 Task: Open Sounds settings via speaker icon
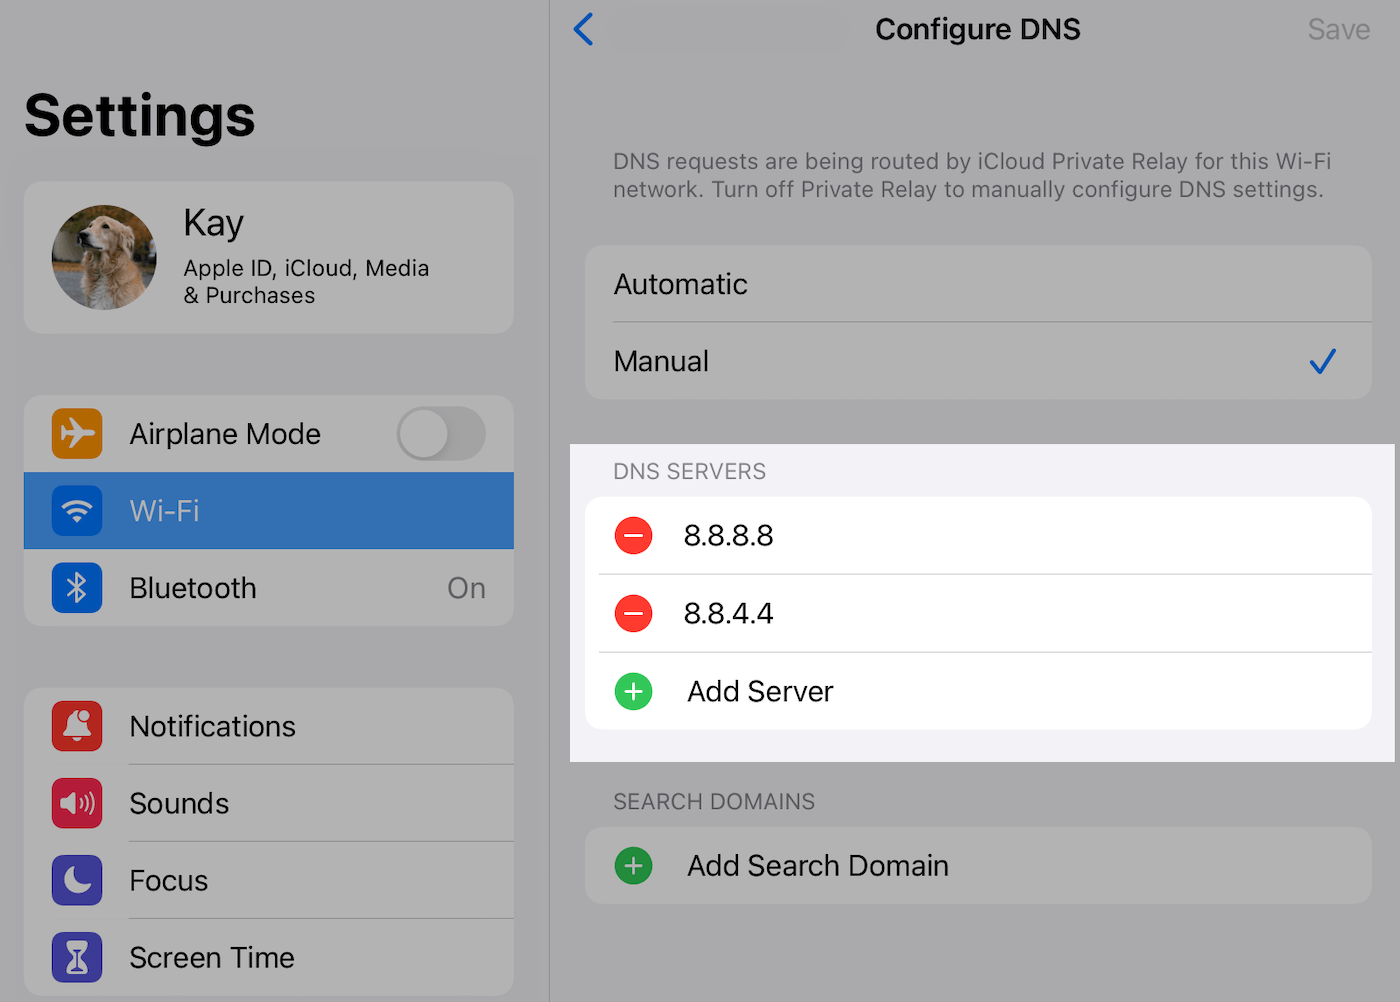pos(77,803)
